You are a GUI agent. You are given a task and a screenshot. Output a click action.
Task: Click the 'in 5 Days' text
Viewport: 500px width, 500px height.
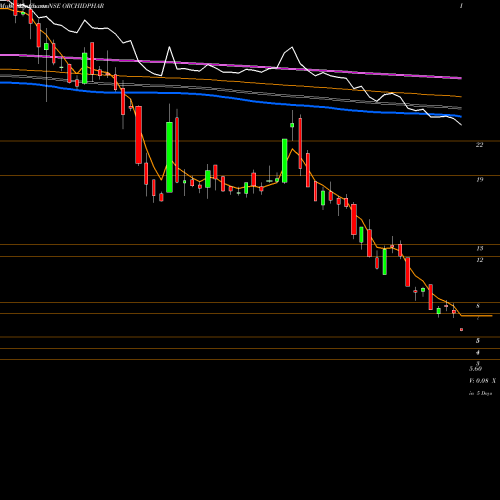pyautogui.click(x=480, y=393)
